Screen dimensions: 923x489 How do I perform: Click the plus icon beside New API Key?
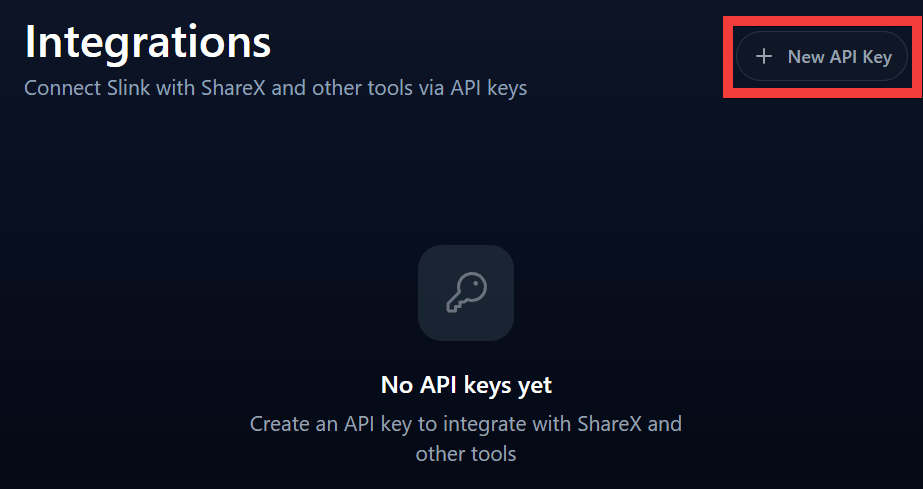(764, 57)
